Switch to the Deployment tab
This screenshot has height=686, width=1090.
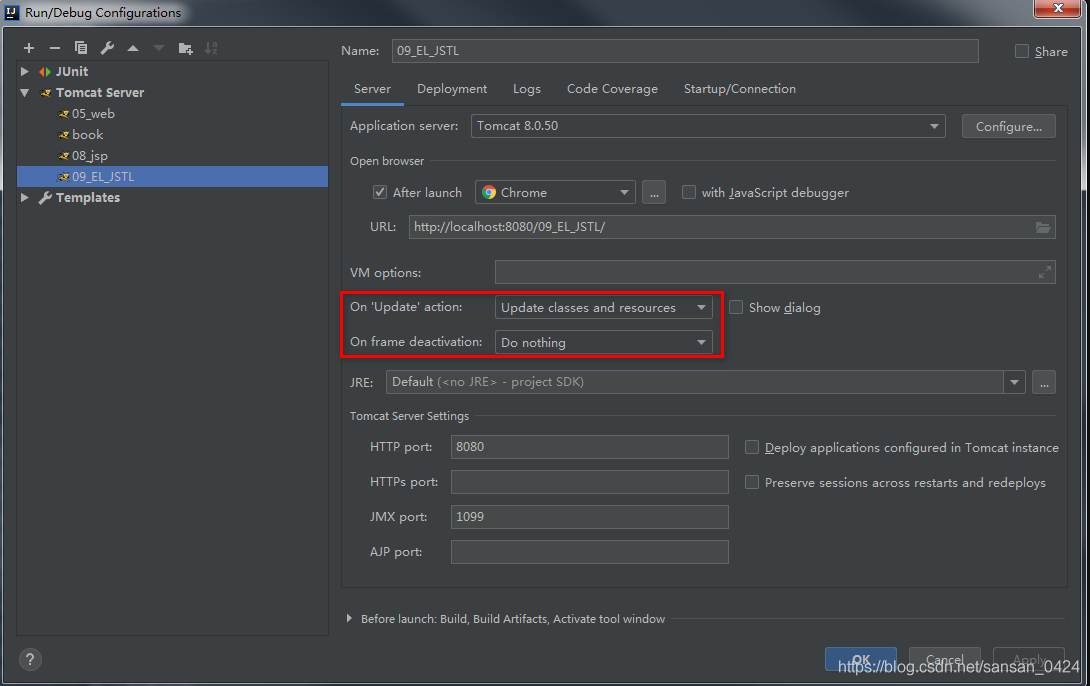(452, 89)
